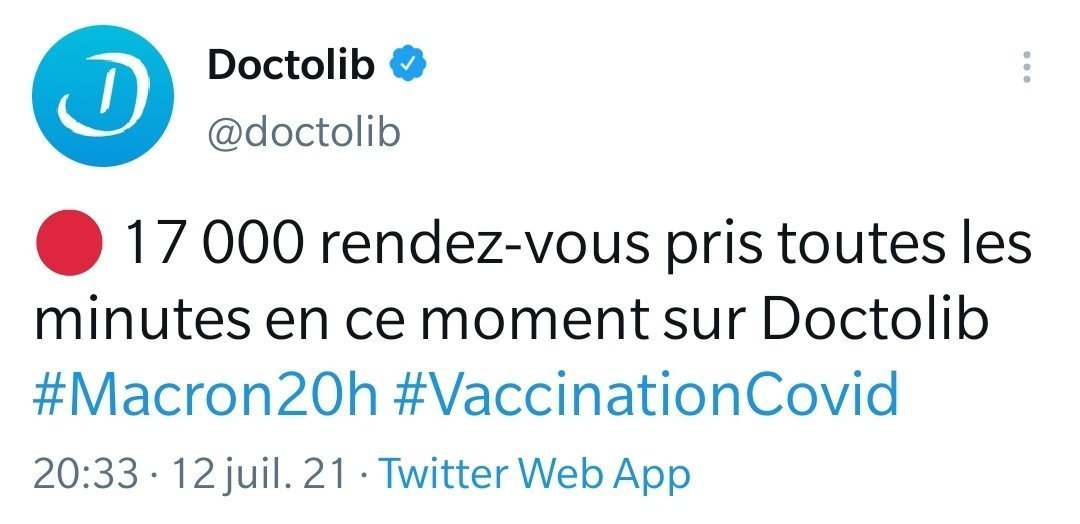This screenshot has height=524, width=1080.
Task: Click the red circle emoji
Action: click(69, 243)
